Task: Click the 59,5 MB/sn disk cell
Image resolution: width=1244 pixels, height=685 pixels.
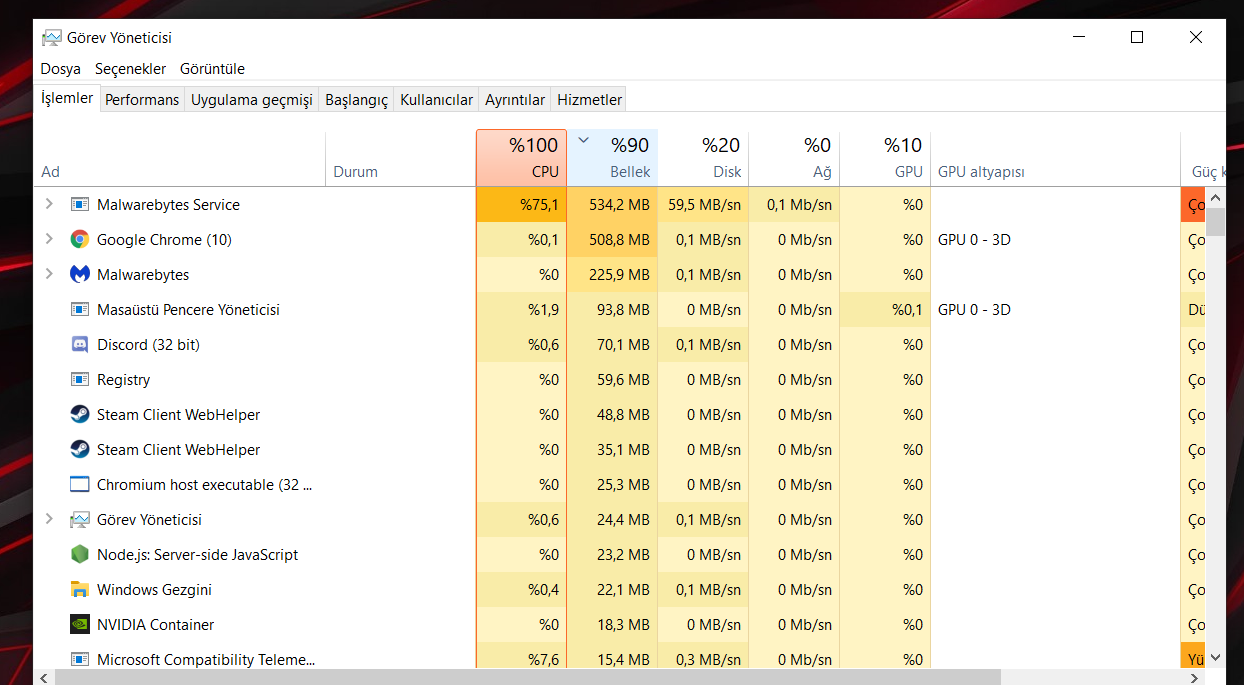Action: (703, 205)
